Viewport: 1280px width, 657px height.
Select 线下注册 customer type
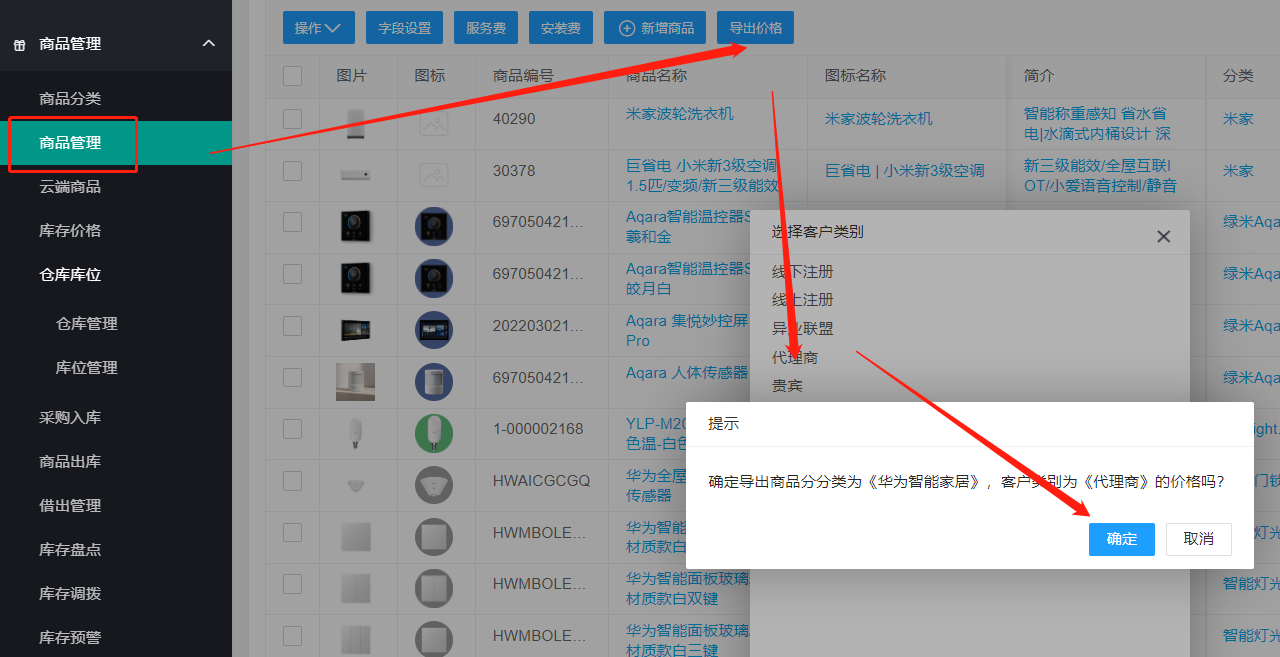tap(802, 272)
